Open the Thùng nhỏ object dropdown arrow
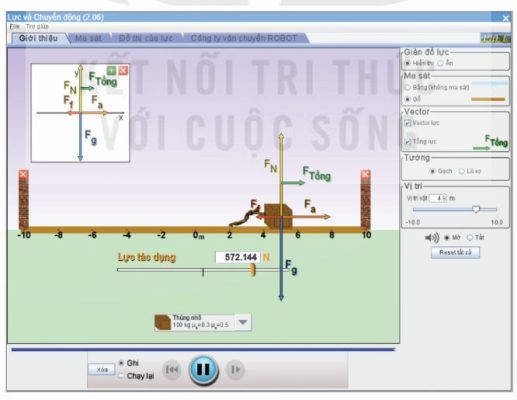Image resolution: width=517 pixels, height=400 pixels. click(x=243, y=322)
